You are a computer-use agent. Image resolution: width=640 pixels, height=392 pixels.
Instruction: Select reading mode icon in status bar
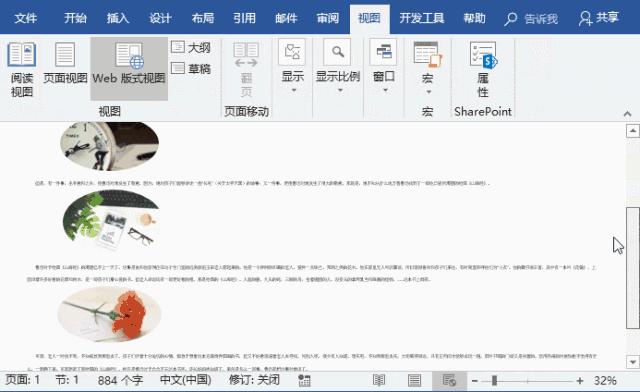(379, 381)
